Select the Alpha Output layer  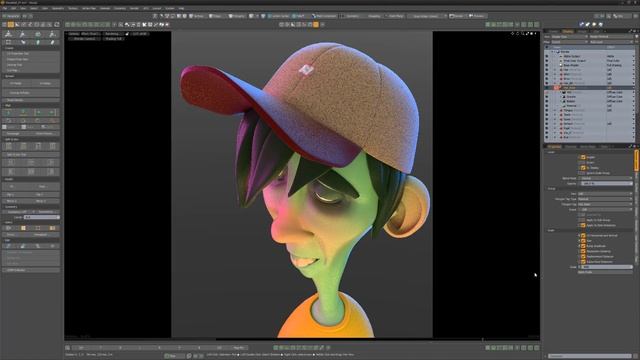pyautogui.click(x=572, y=56)
